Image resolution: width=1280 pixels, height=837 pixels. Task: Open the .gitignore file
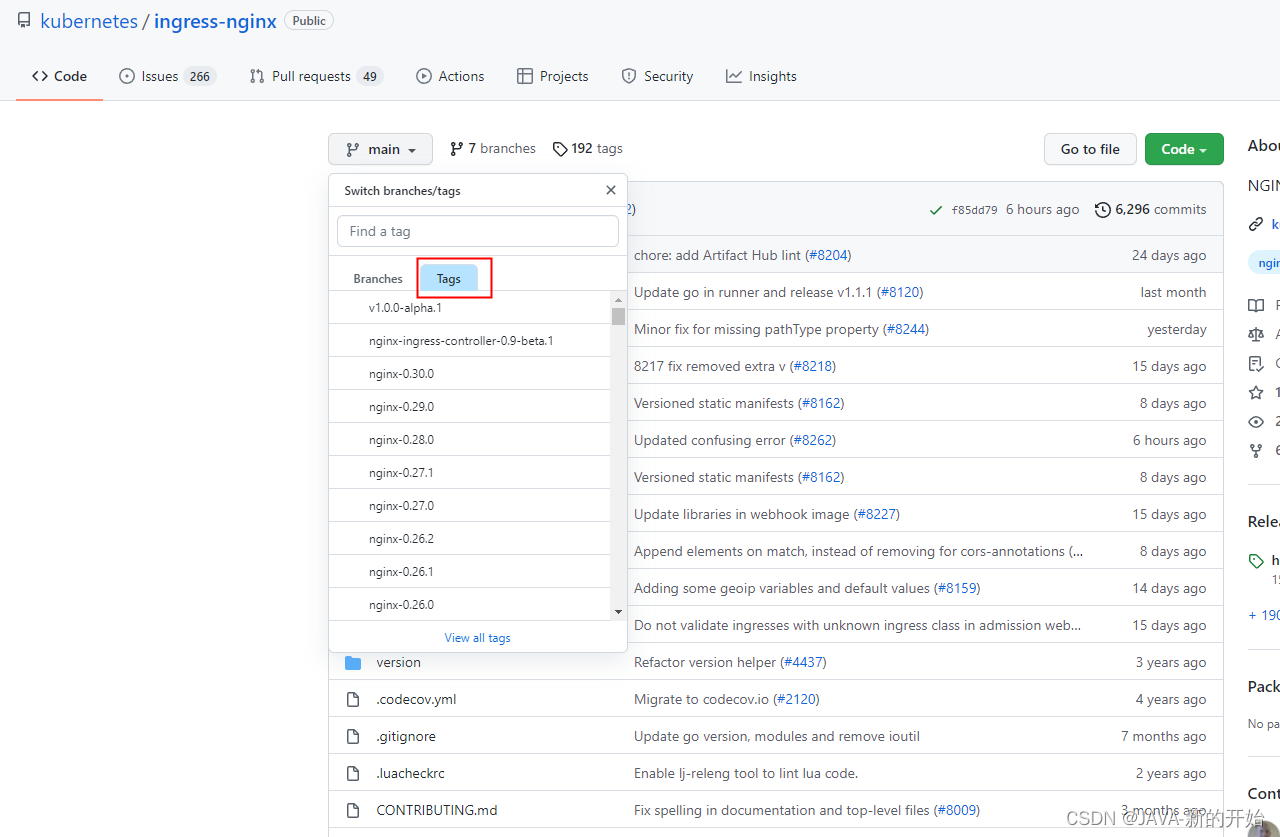(406, 736)
